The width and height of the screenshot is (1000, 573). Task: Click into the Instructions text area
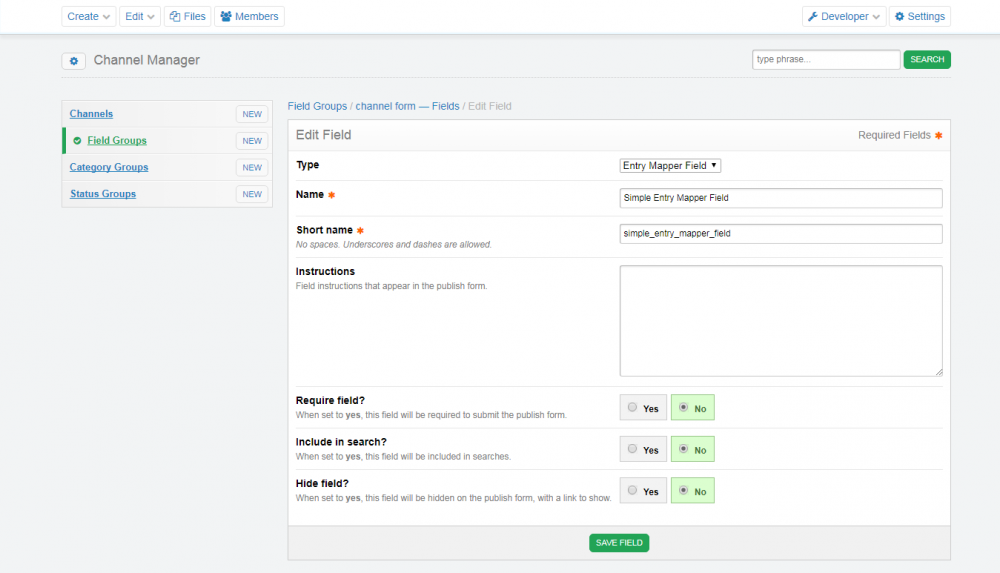(780, 320)
